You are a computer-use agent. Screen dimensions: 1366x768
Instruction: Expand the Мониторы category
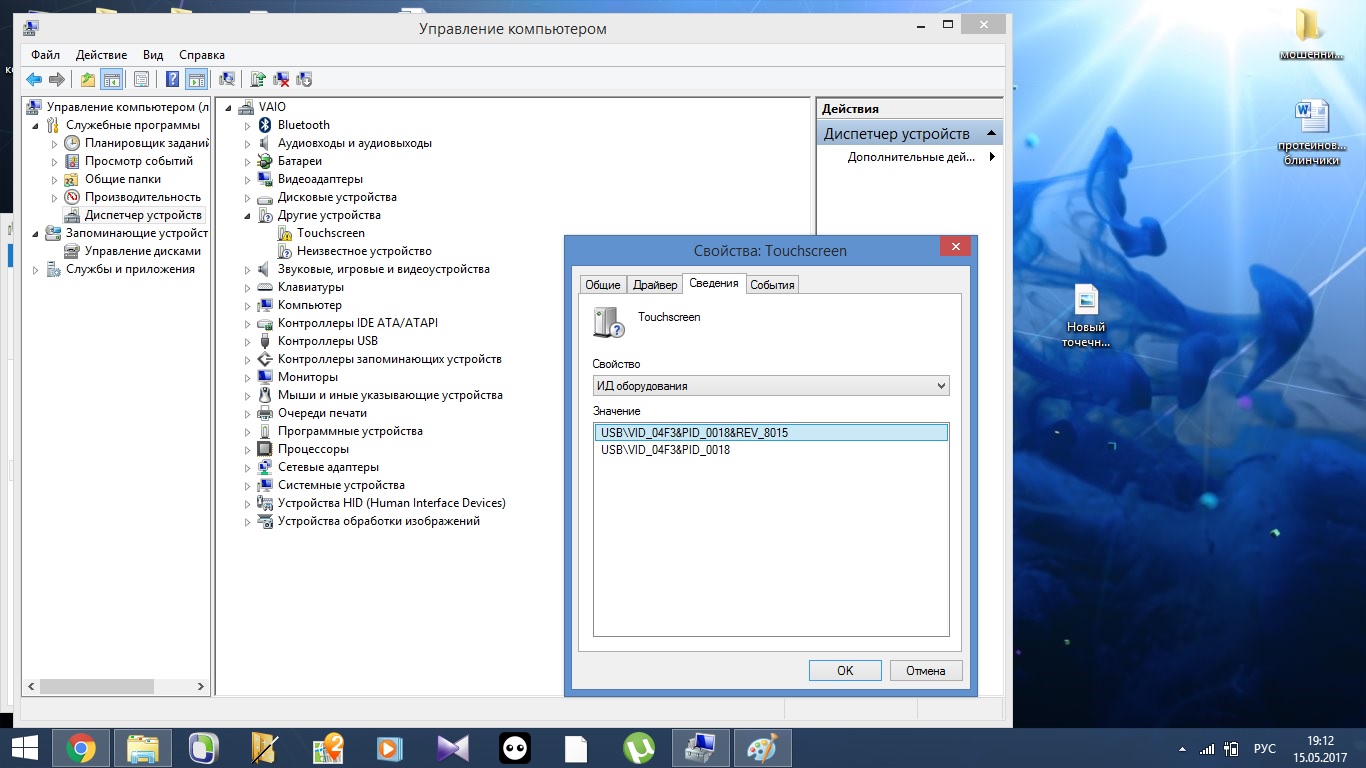(248, 378)
